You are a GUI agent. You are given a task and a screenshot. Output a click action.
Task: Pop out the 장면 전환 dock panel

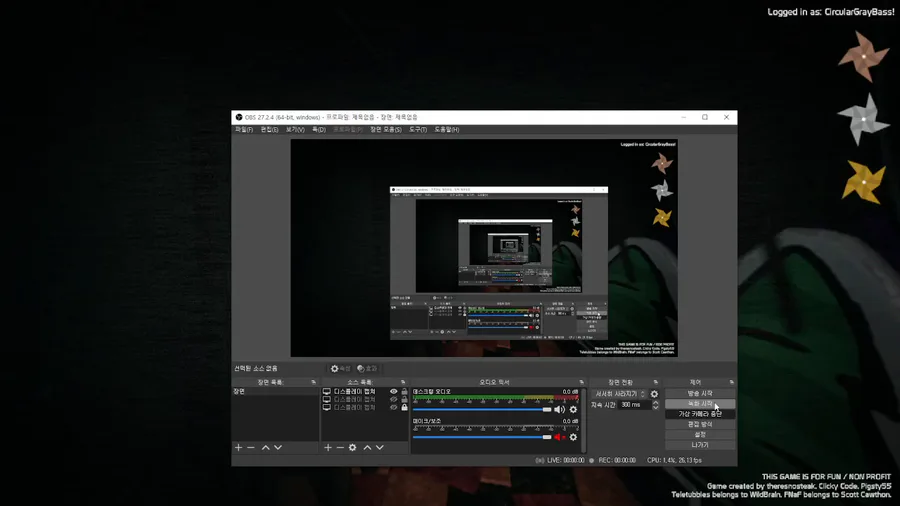click(655, 382)
